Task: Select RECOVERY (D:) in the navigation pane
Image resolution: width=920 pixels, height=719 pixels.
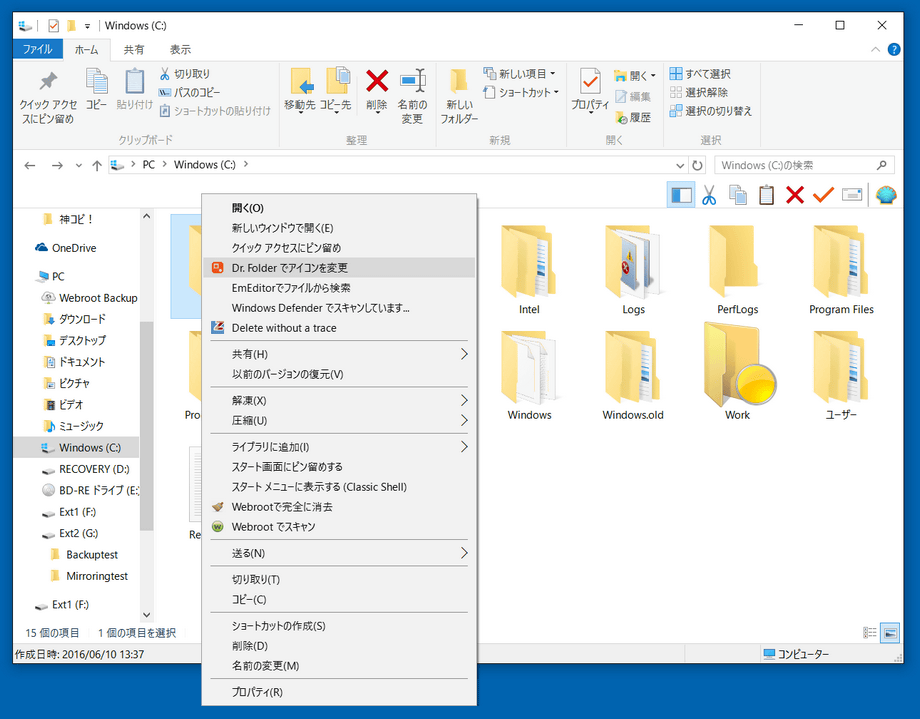Action: point(94,469)
